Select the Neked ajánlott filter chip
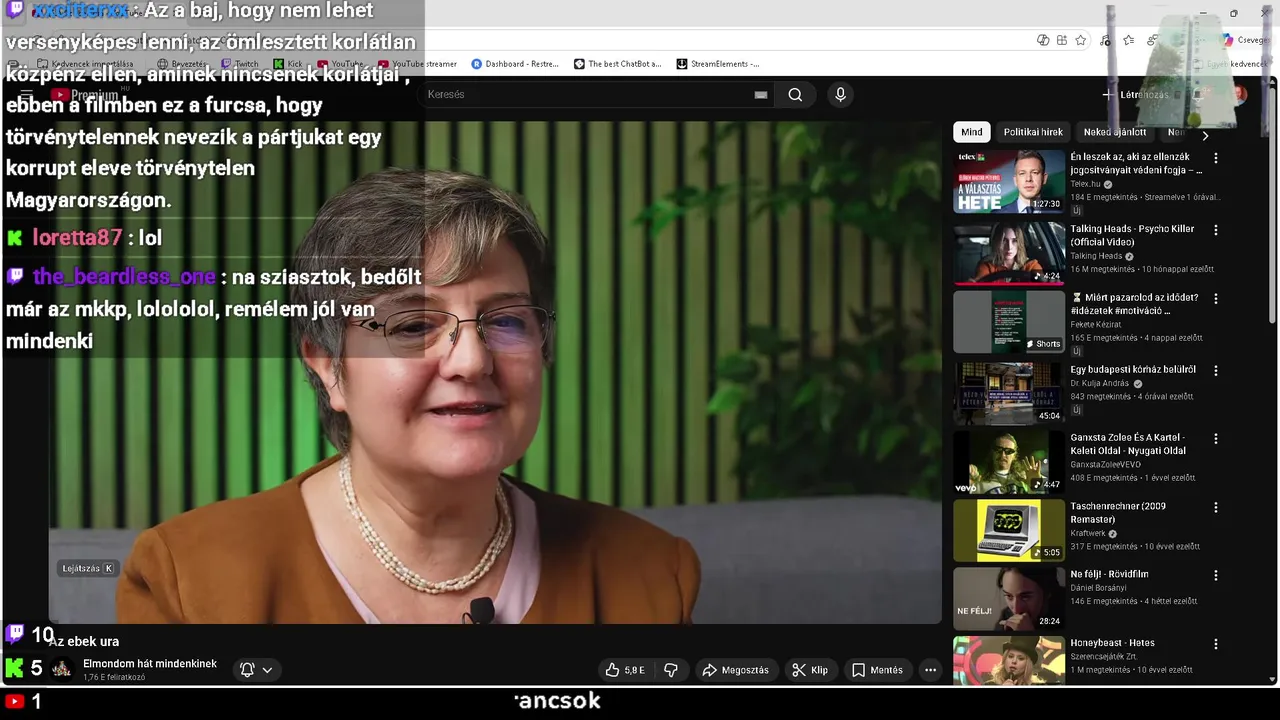This screenshot has height=720, width=1280. click(x=1115, y=132)
